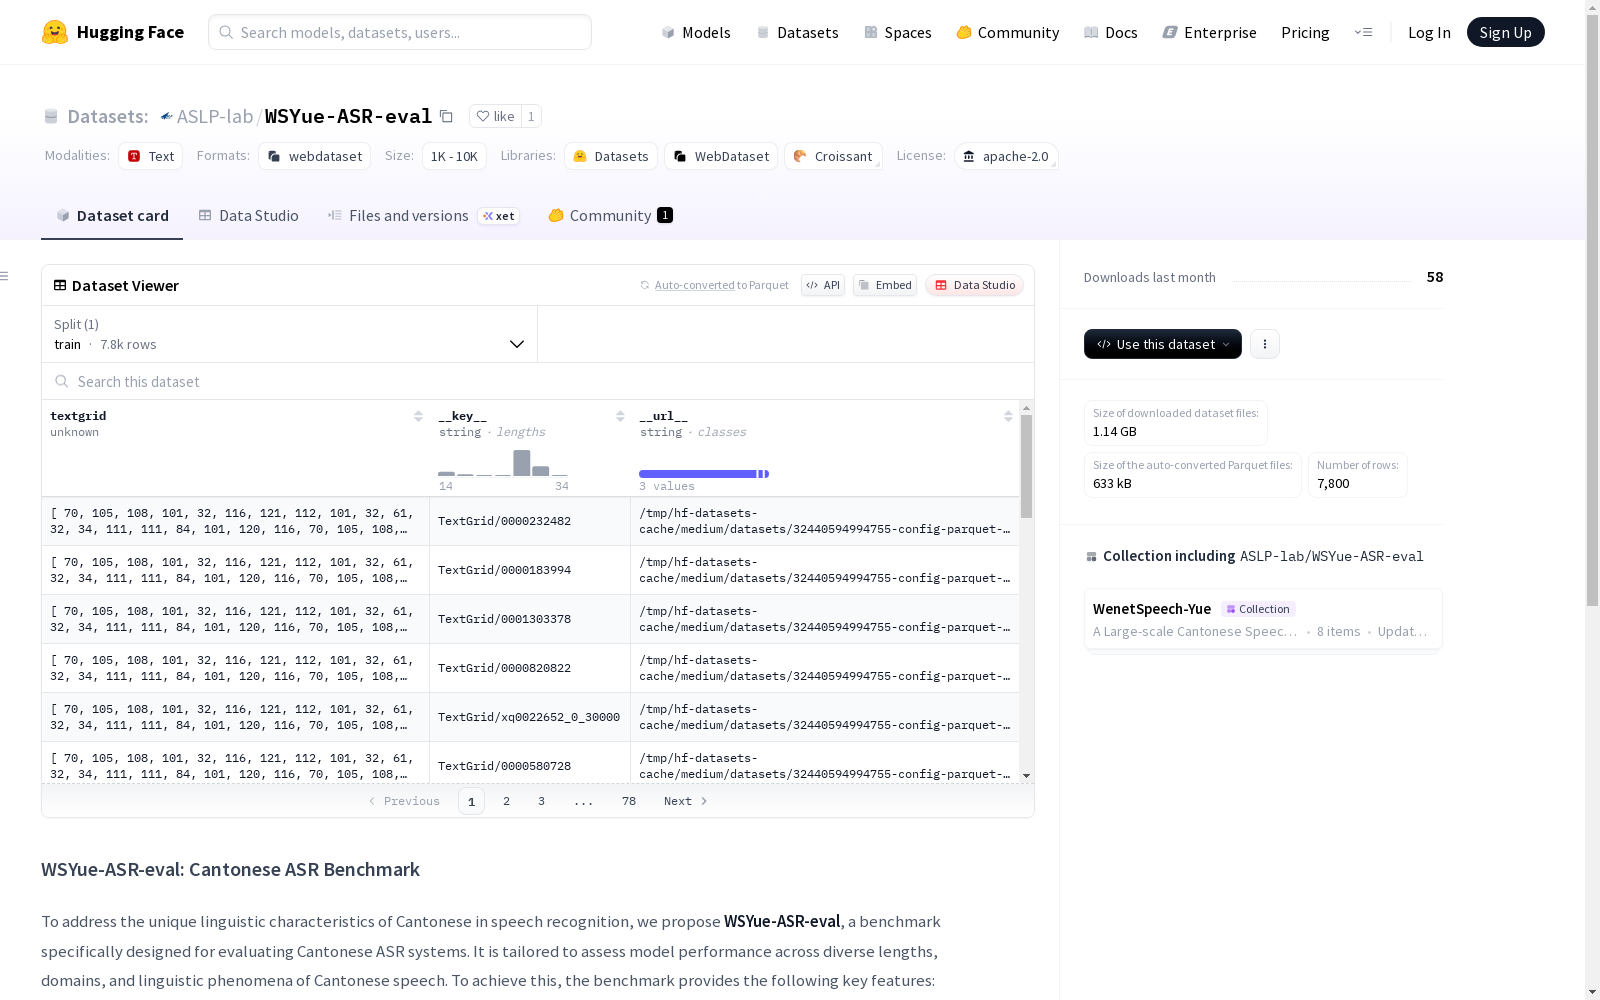Switch to the Dataset card tab
Viewport: 1600px width, 1000px height.
[112, 216]
